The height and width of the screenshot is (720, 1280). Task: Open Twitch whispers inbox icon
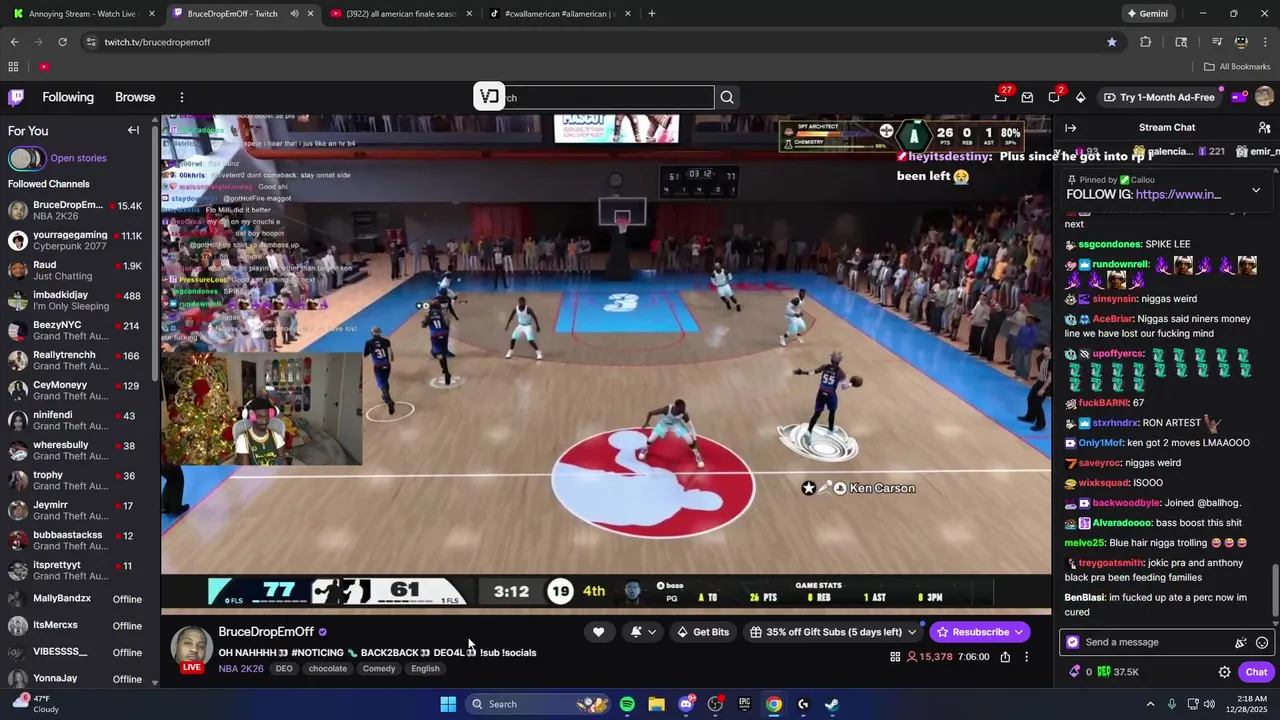click(x=1027, y=97)
